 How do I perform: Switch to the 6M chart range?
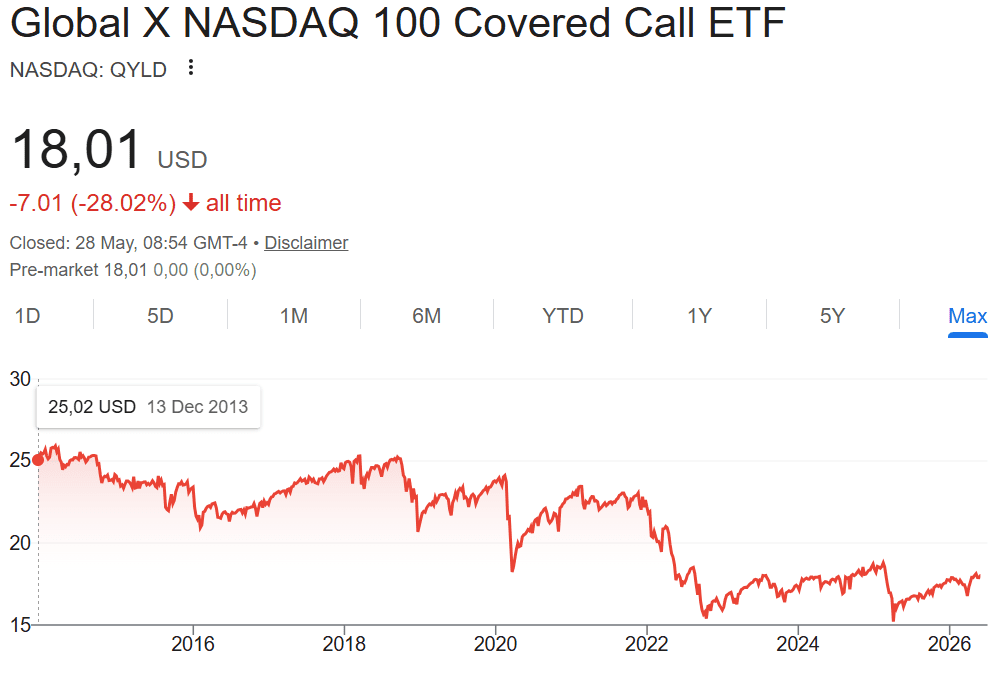click(427, 316)
